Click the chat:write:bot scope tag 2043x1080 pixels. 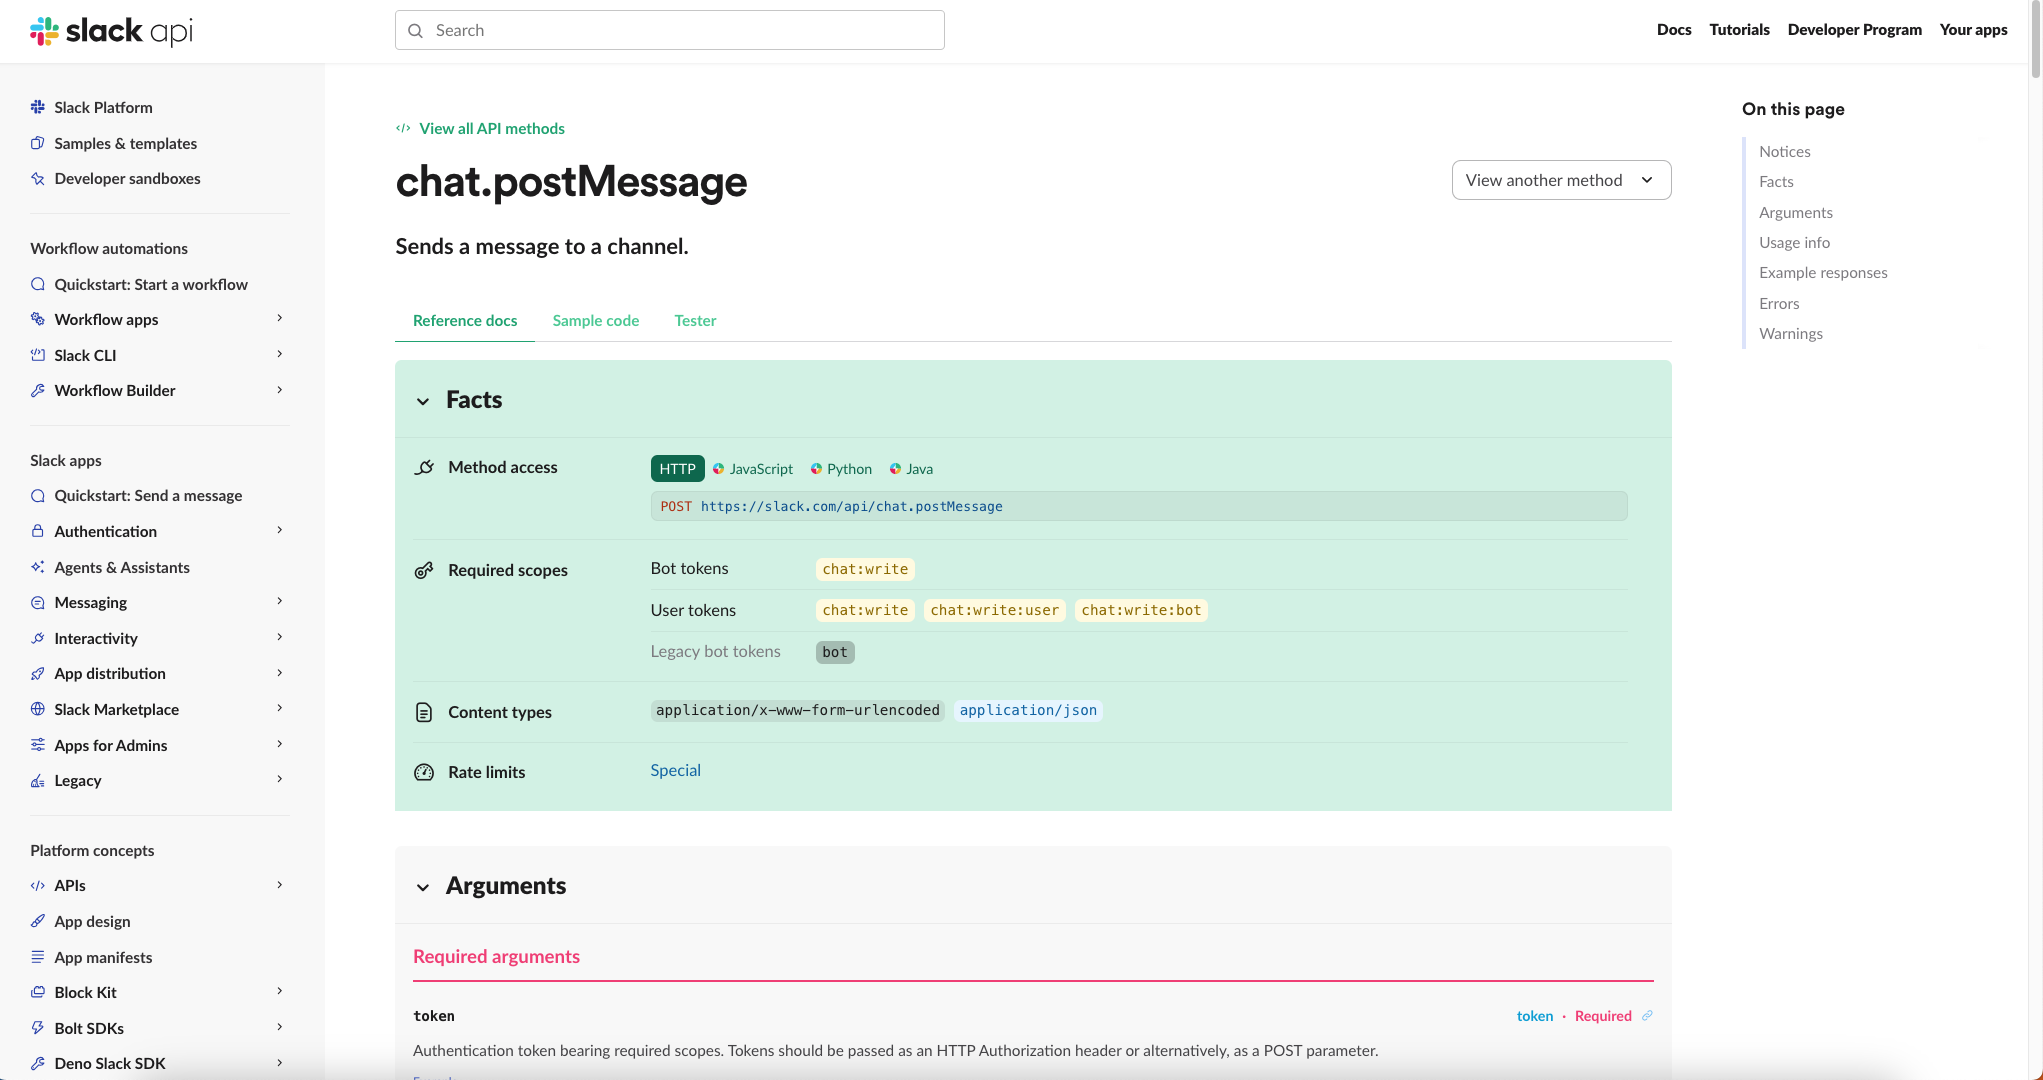(1141, 610)
